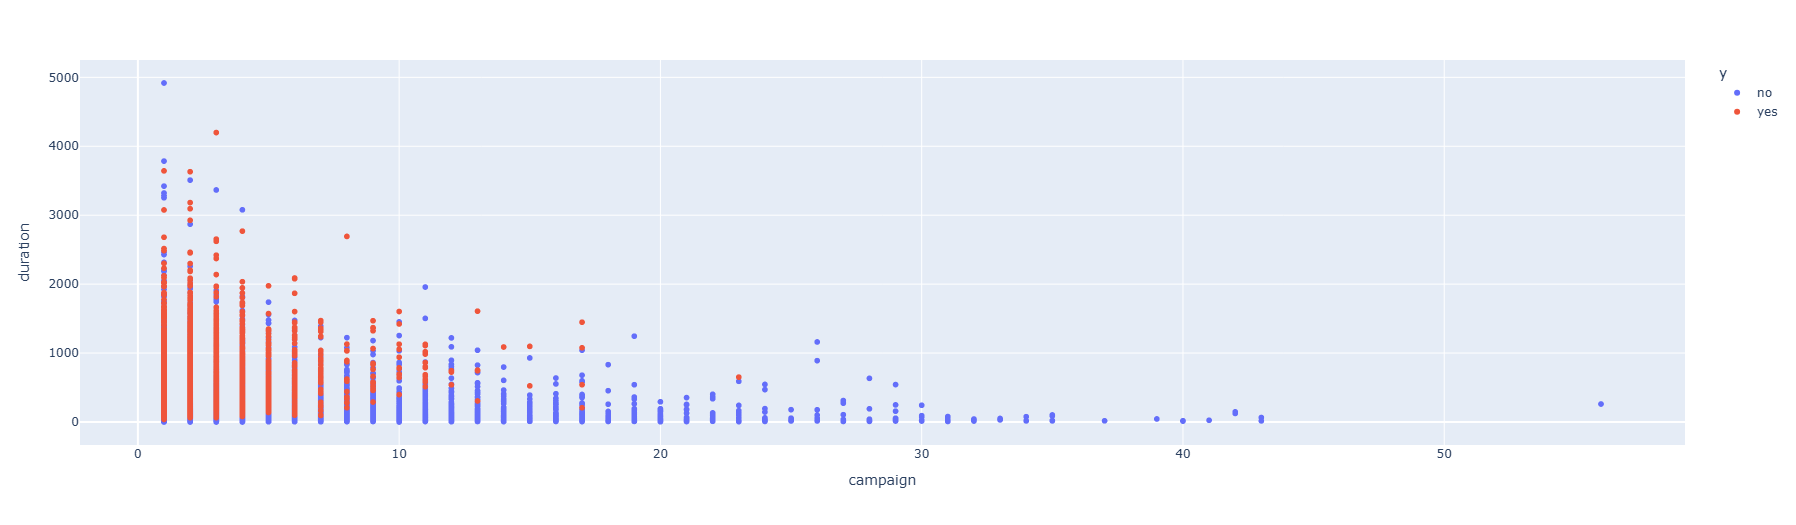Click the highest blue point at campaign 19

[634, 336]
